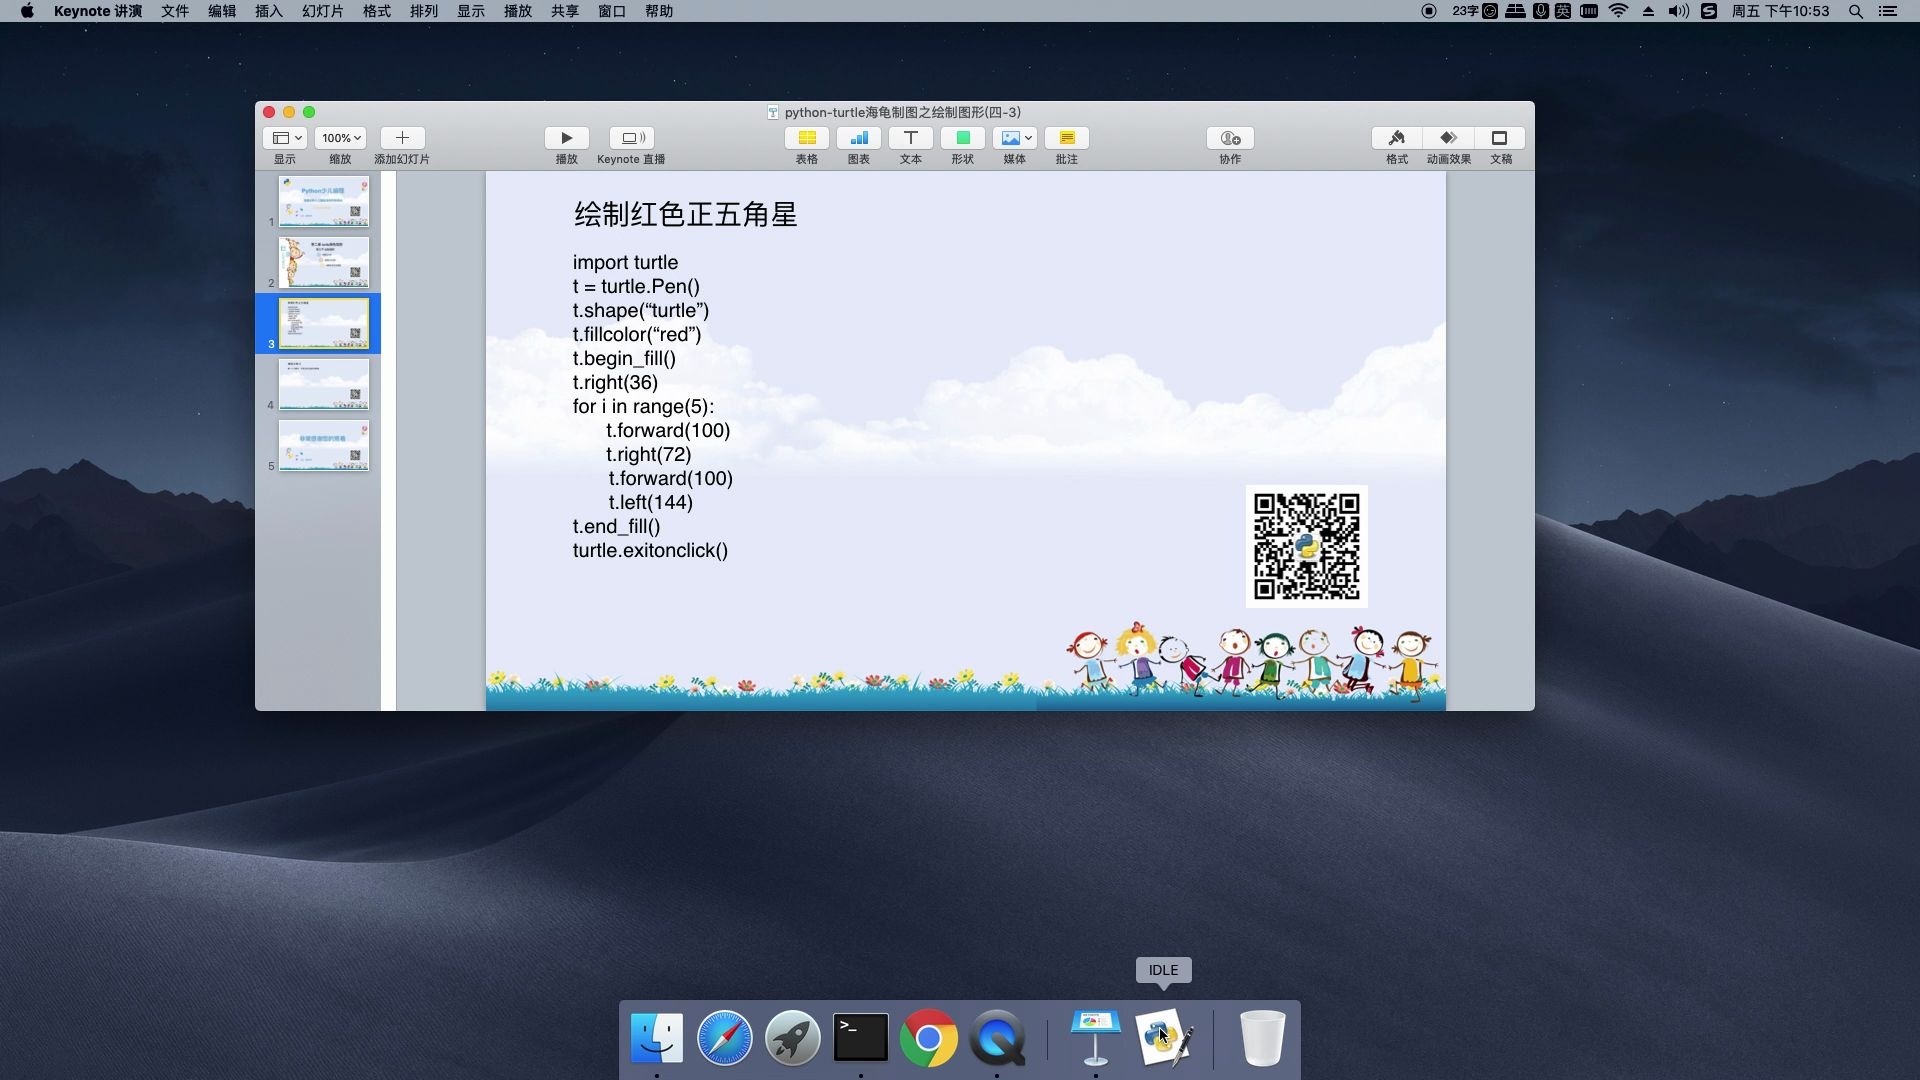This screenshot has width=1920, height=1080.
Task: Select the QR code image on slide
Action: point(1306,546)
